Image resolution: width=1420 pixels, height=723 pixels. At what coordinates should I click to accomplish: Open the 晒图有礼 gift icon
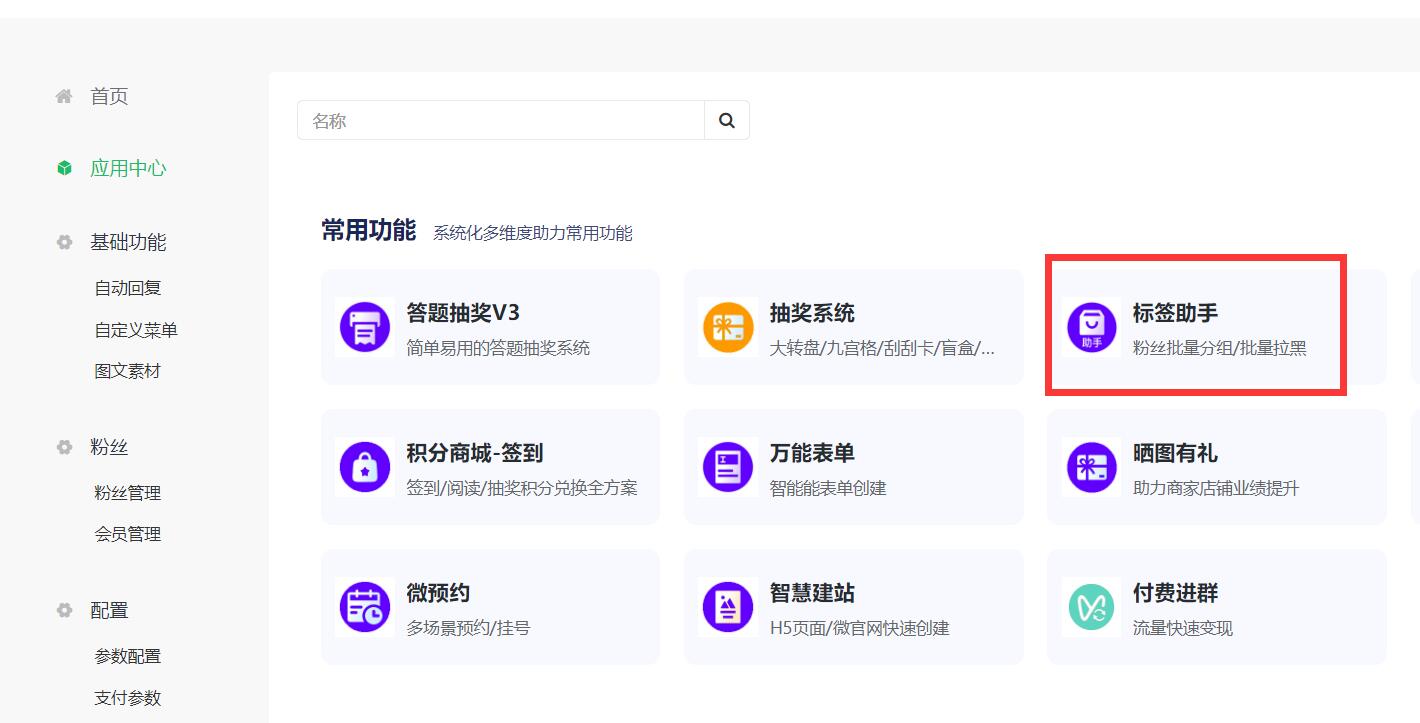1091,467
